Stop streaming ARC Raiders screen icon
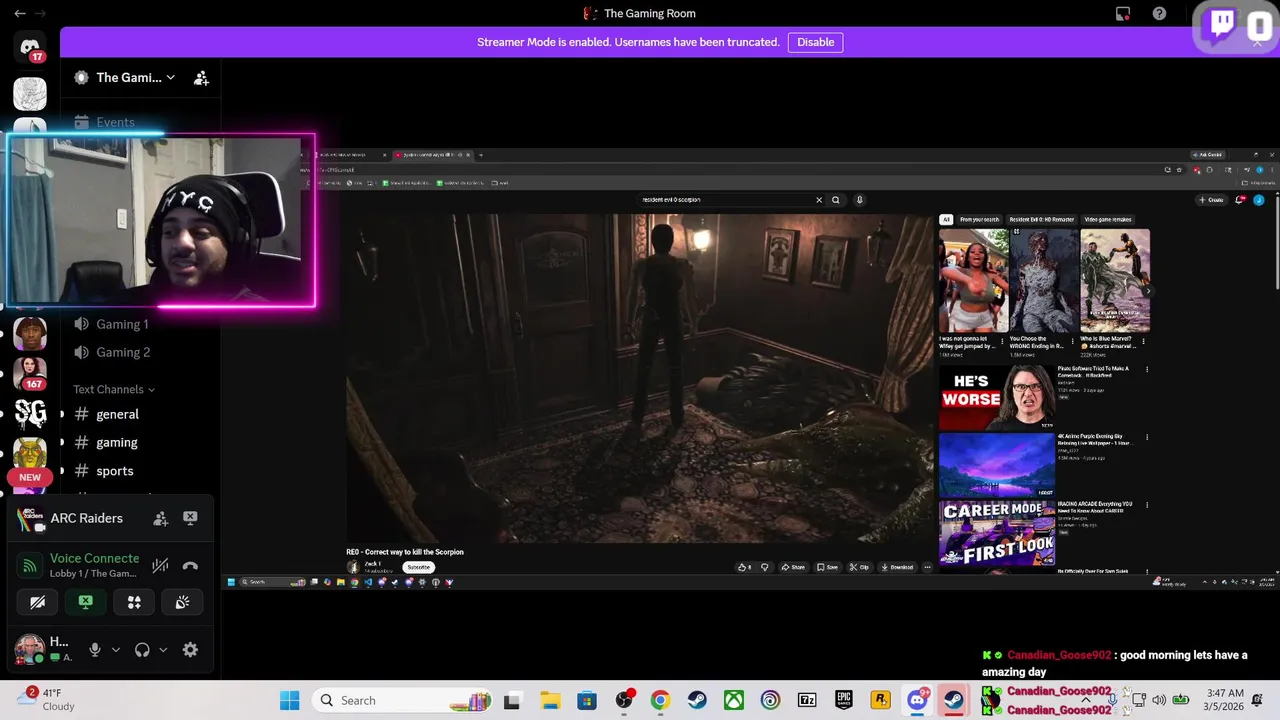1280x720 pixels. point(190,518)
